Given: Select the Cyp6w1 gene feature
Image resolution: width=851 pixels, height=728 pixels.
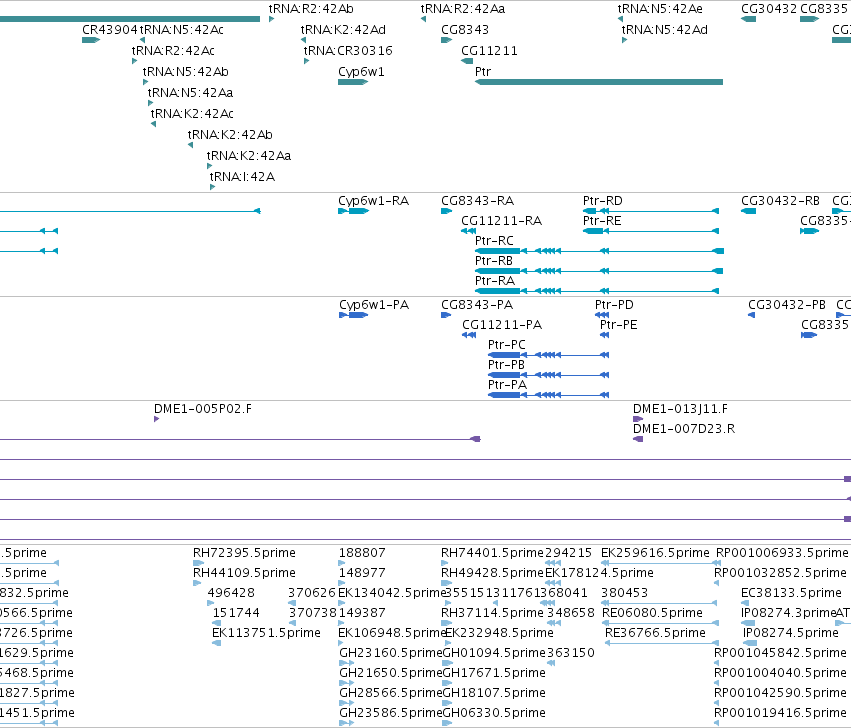Looking at the screenshot, I should 353,82.
